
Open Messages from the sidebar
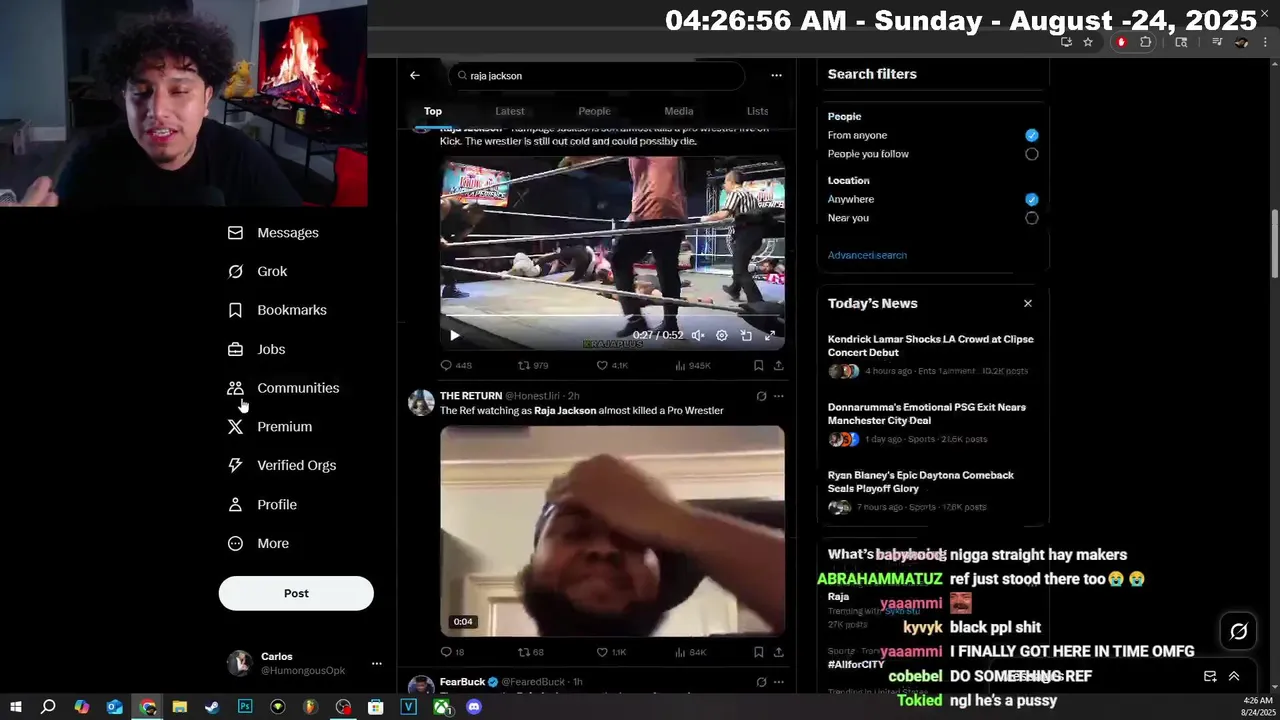[273, 233]
